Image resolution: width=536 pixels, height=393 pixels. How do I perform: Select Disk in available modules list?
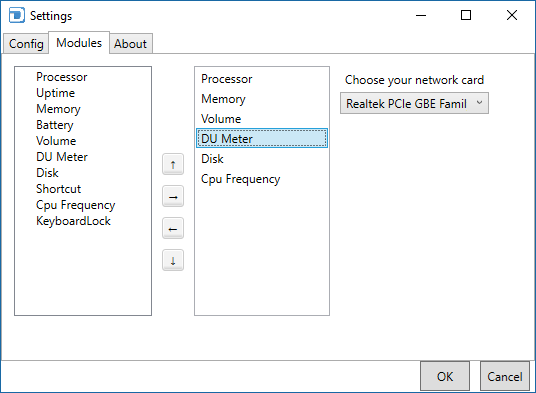[x=47, y=173]
